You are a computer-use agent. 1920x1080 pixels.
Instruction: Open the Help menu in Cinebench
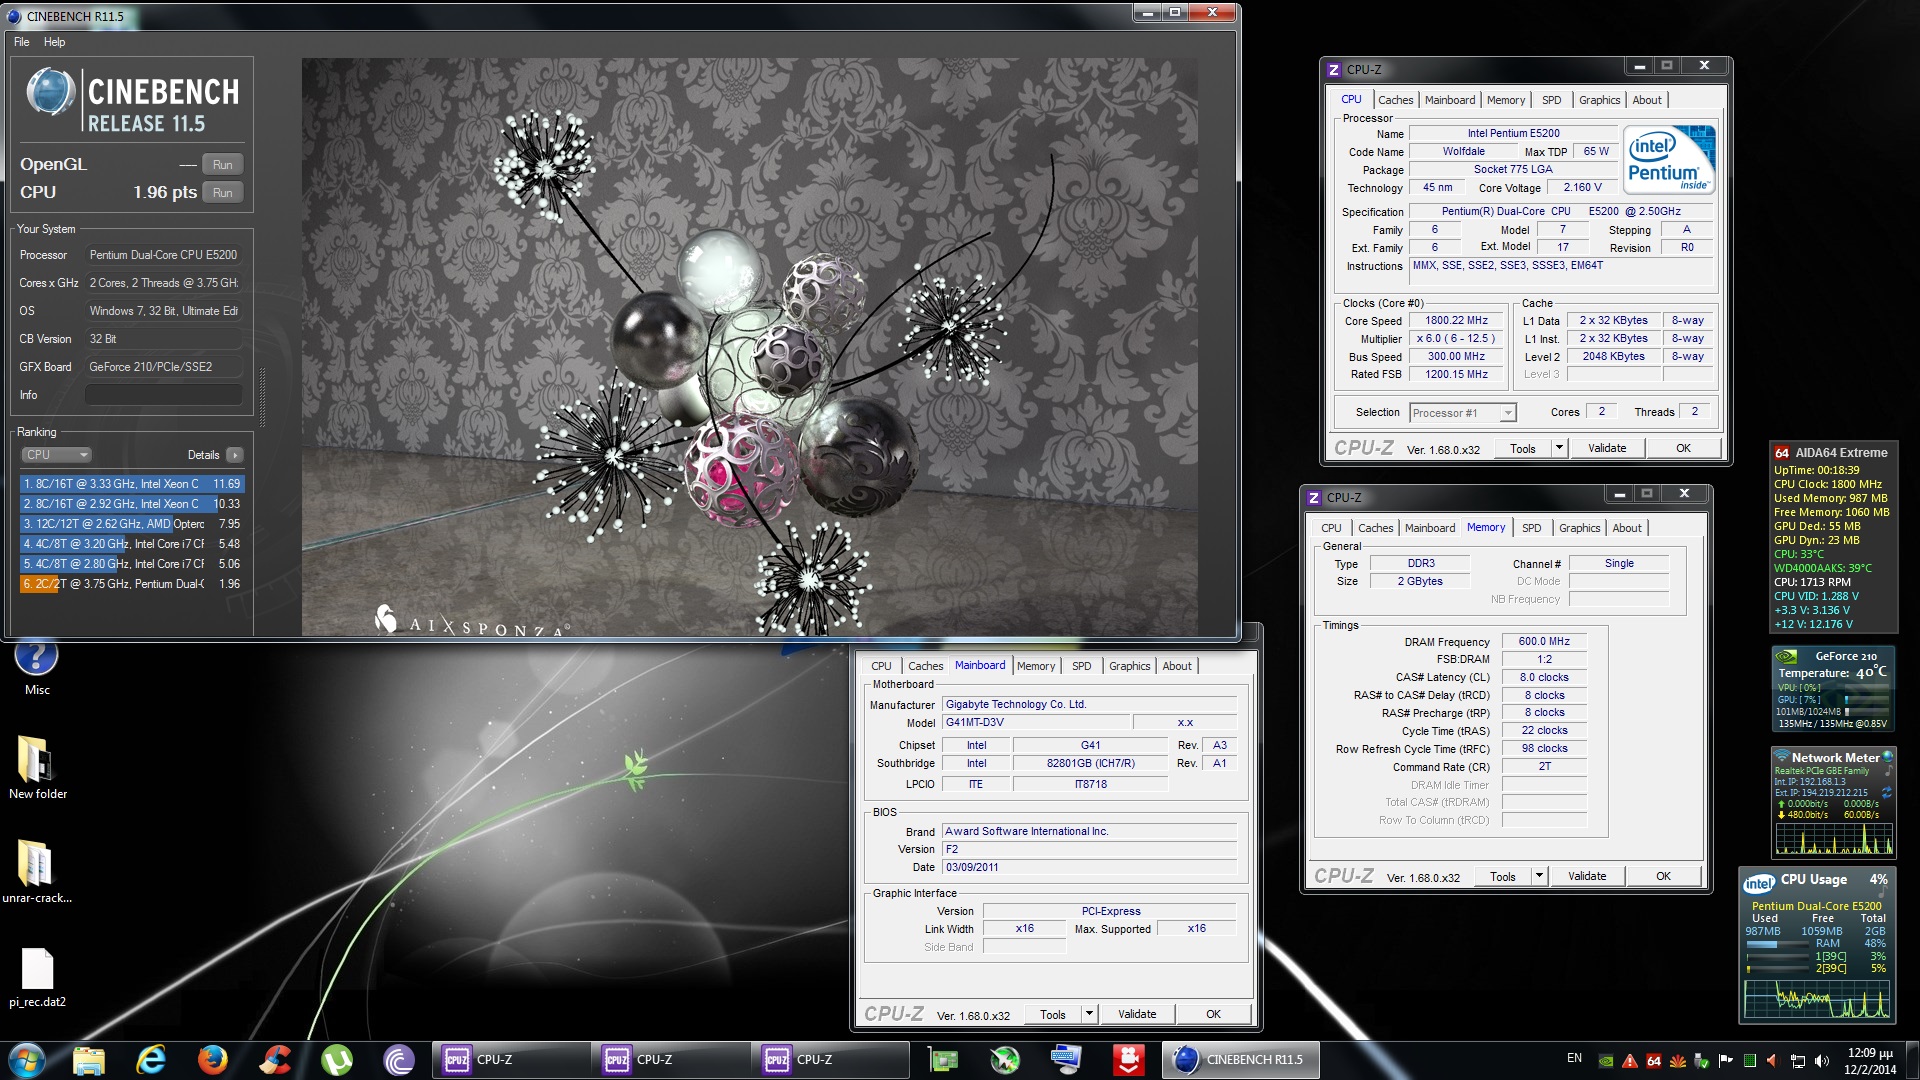point(54,42)
